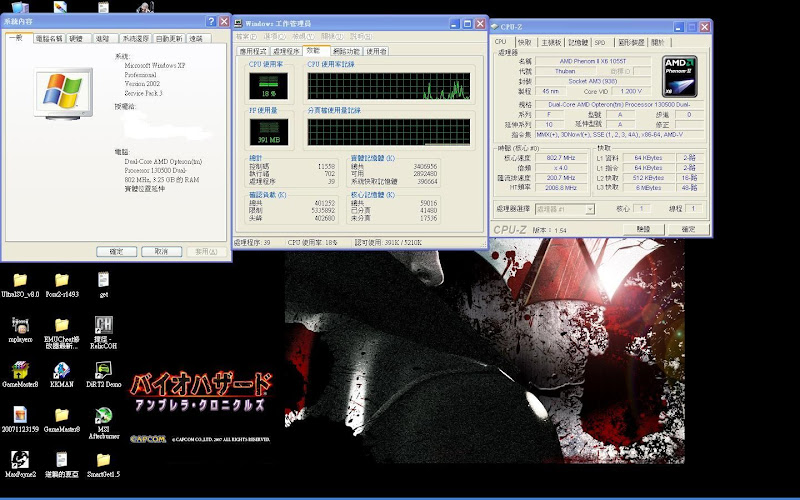Open the GameMaster8 folder icon
This screenshot has height=500, width=800.
coord(62,415)
